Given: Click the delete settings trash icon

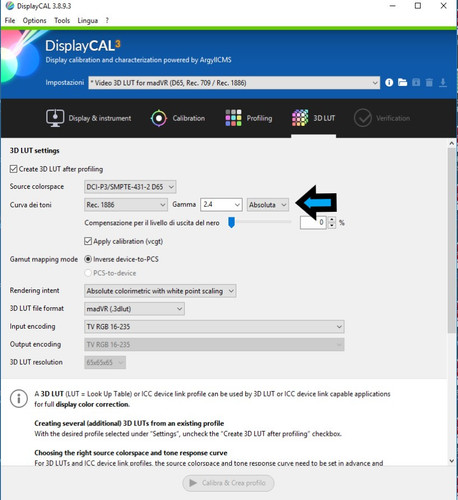Looking at the screenshot, I should point(429,83).
